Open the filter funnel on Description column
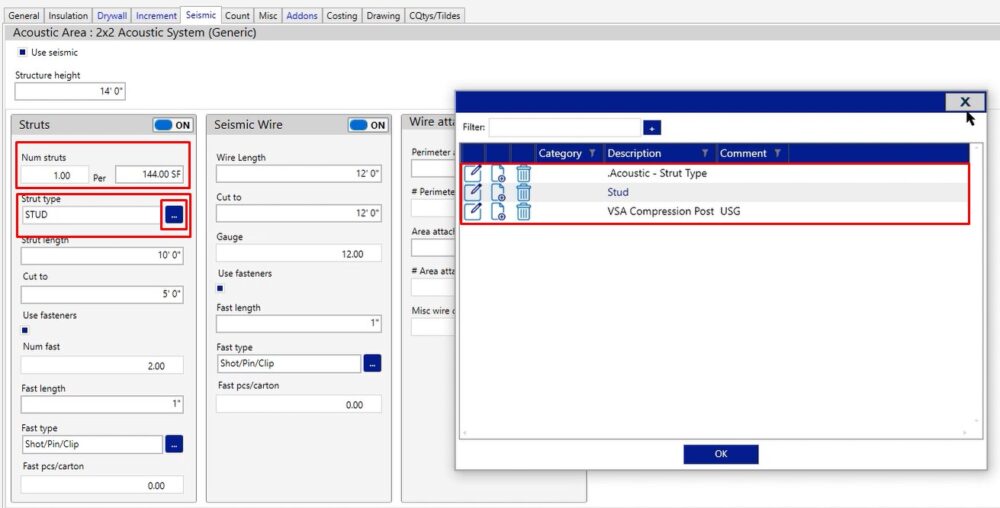 (x=705, y=153)
